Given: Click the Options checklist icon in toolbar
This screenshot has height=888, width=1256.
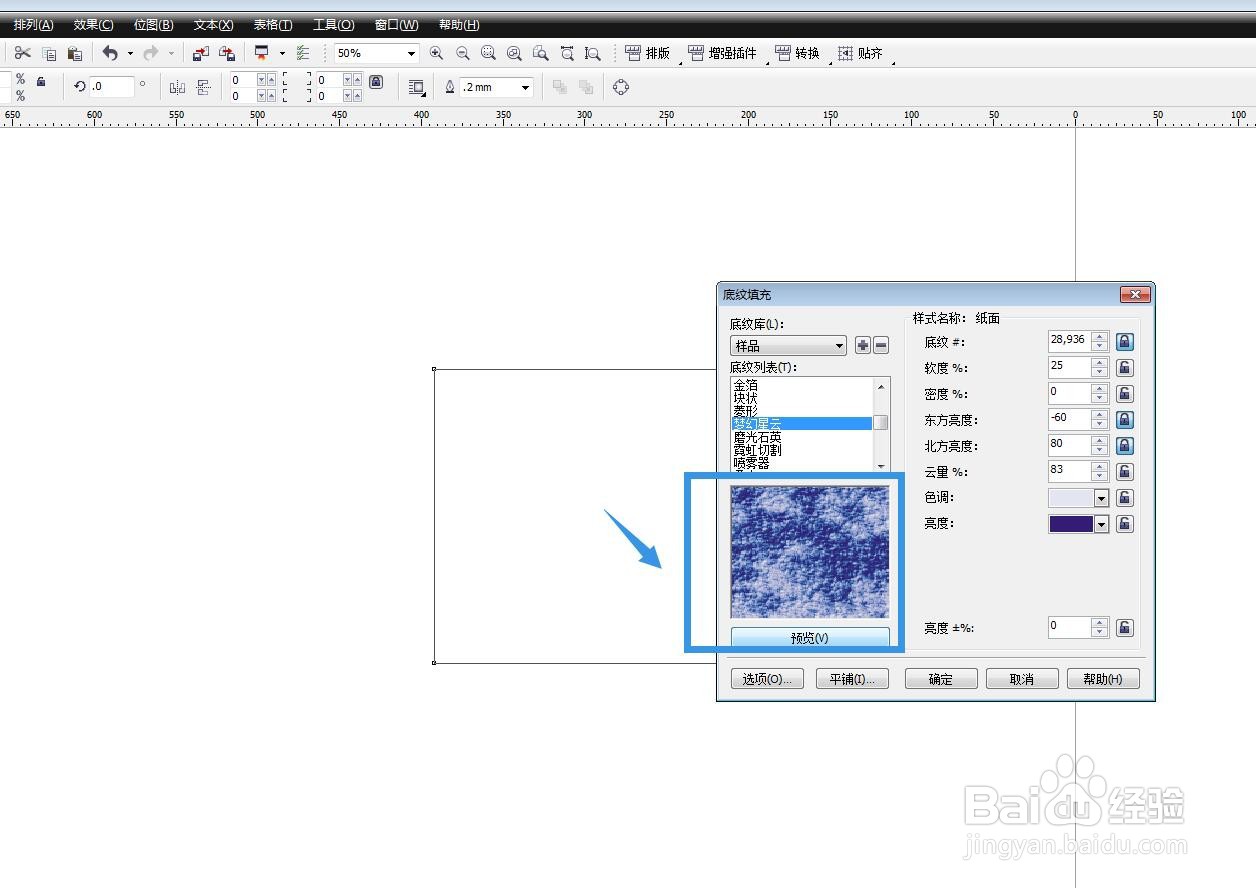Looking at the screenshot, I should [x=304, y=53].
